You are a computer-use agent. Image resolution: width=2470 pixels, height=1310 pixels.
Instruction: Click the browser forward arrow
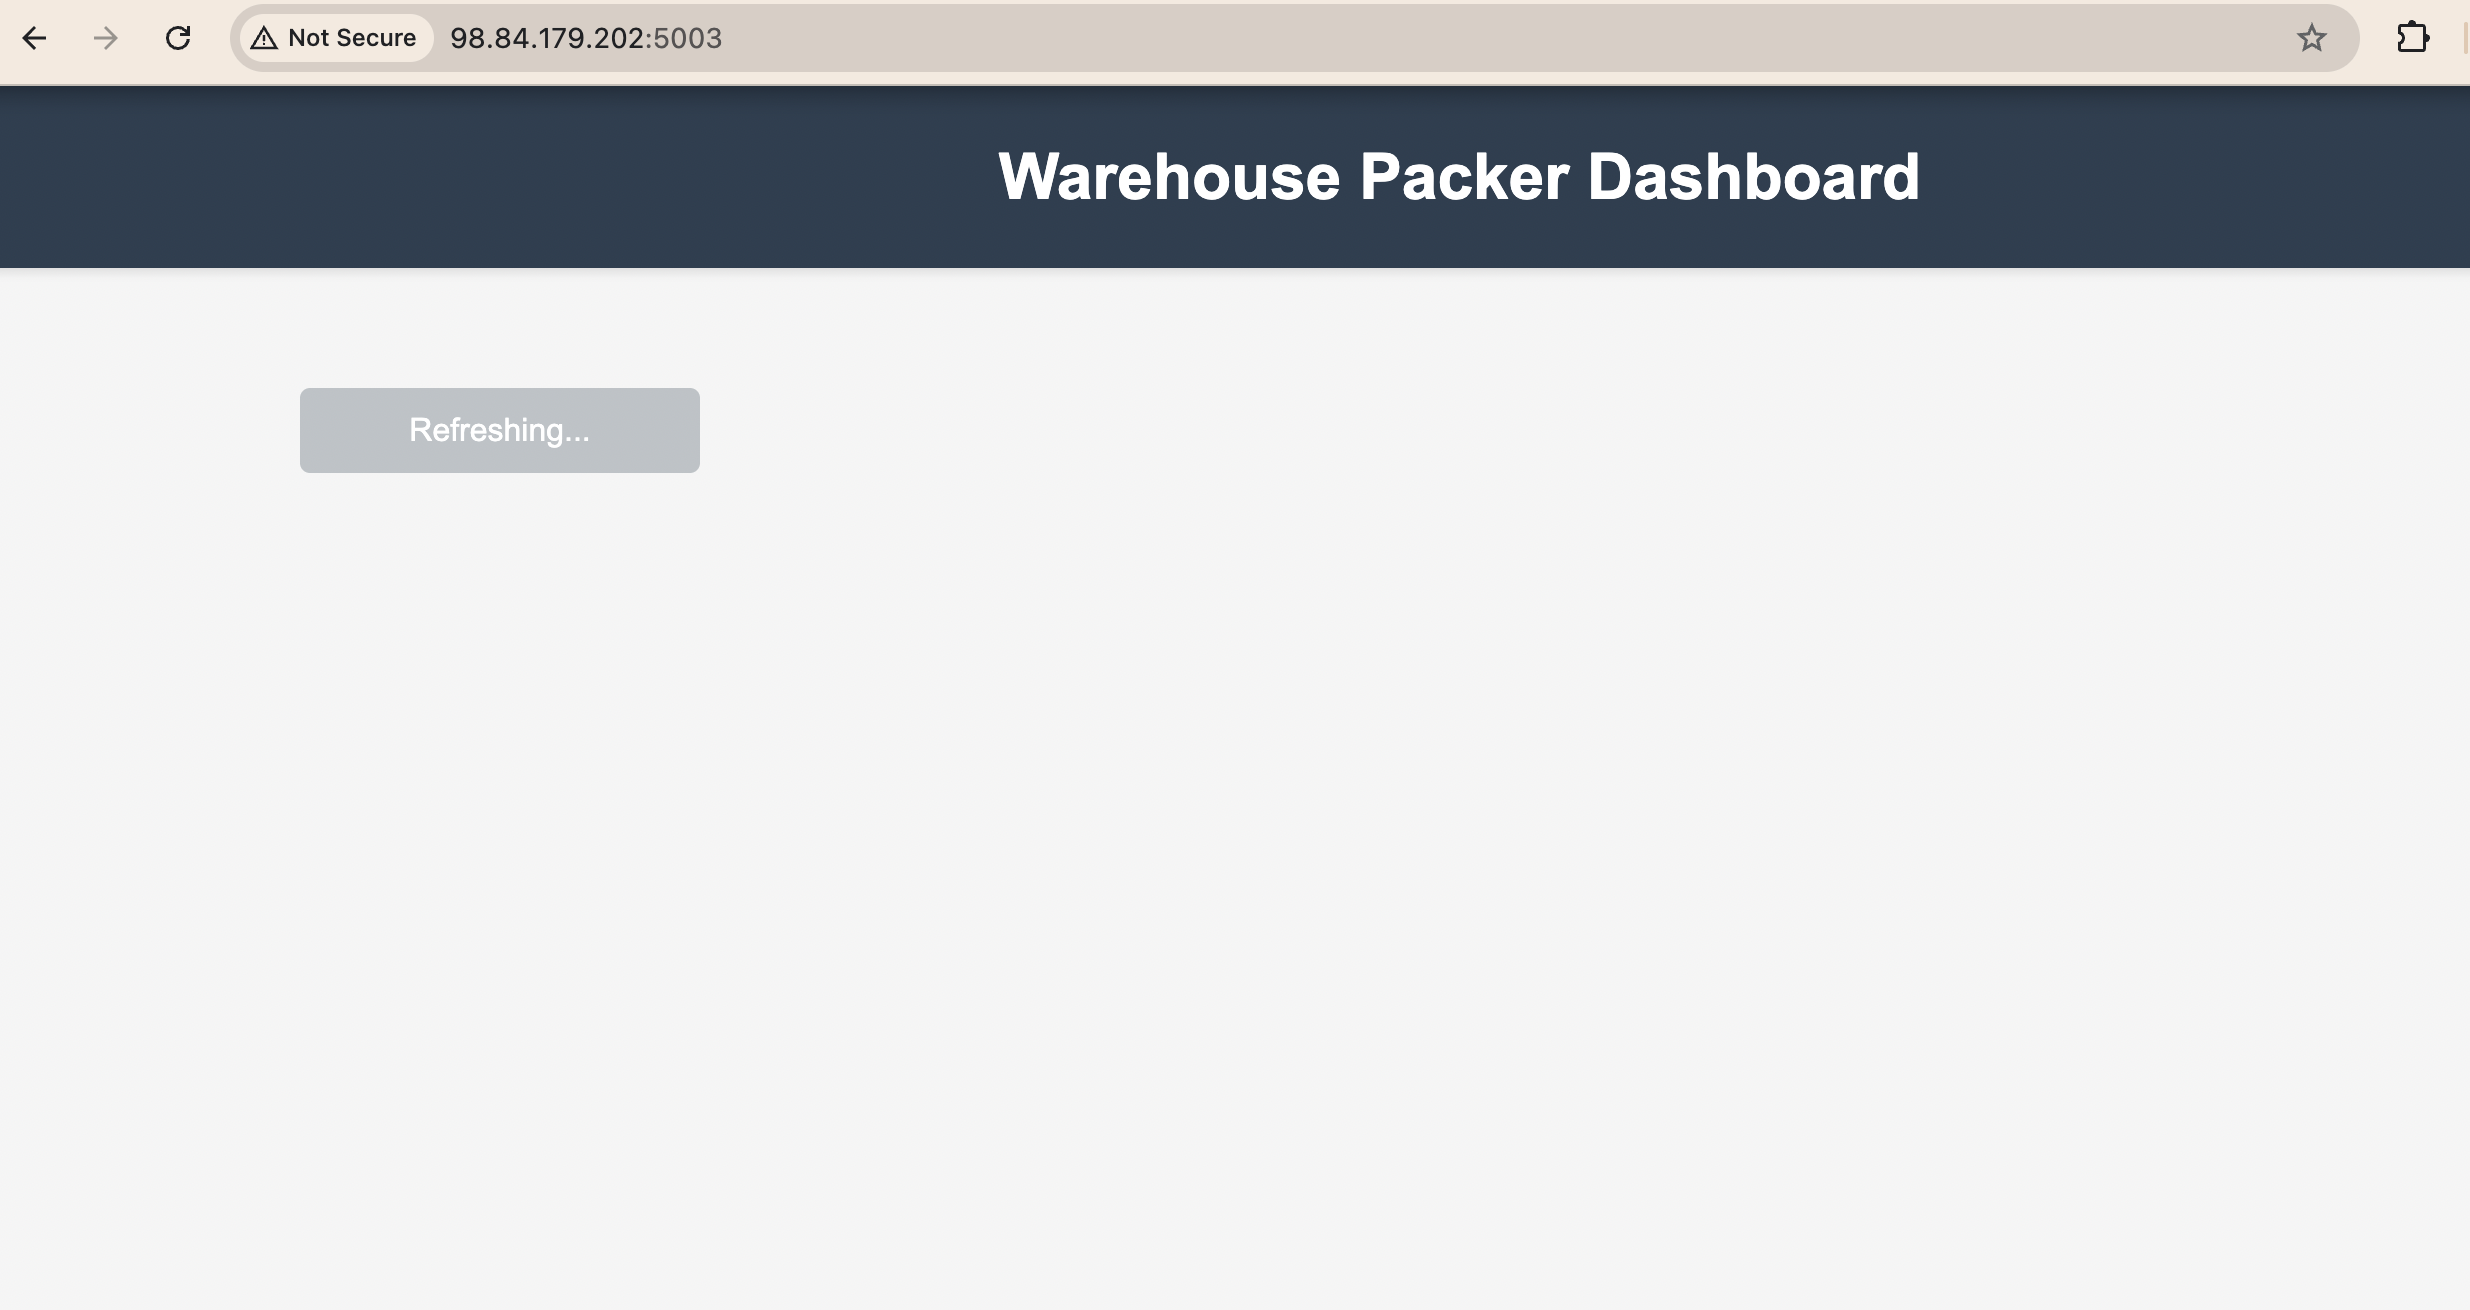tap(105, 38)
